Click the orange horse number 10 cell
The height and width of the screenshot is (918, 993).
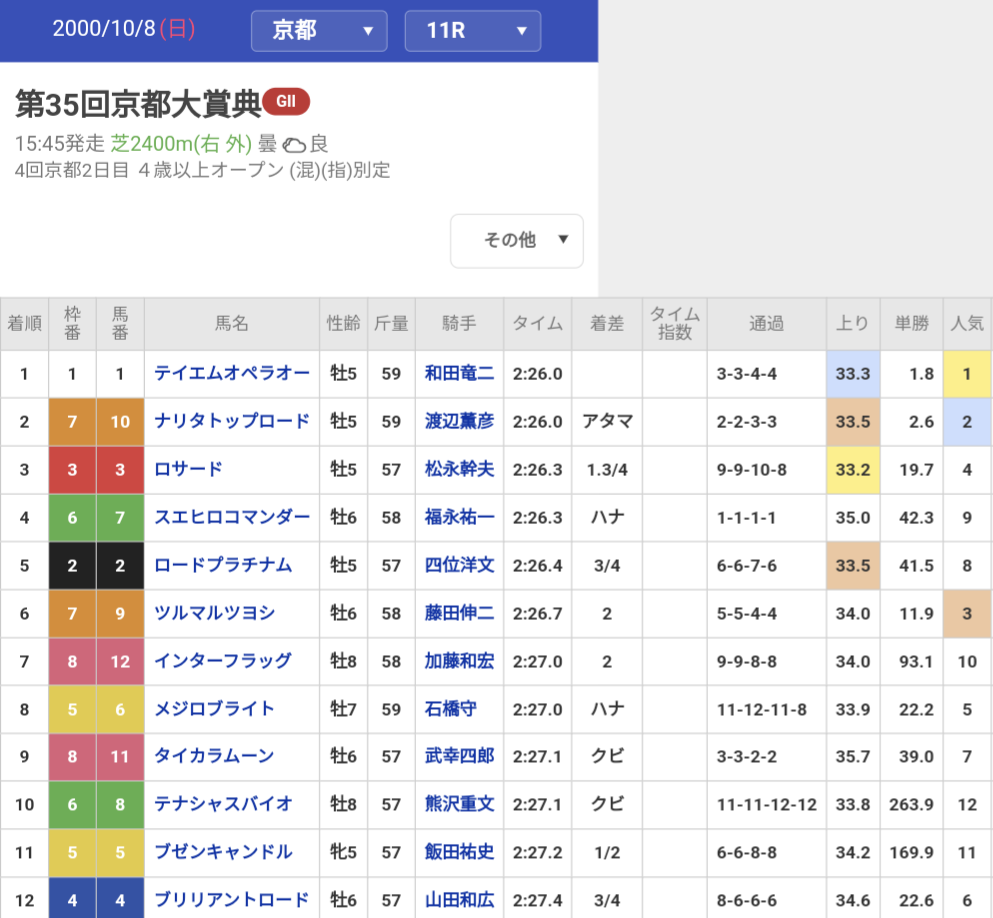click(x=120, y=422)
